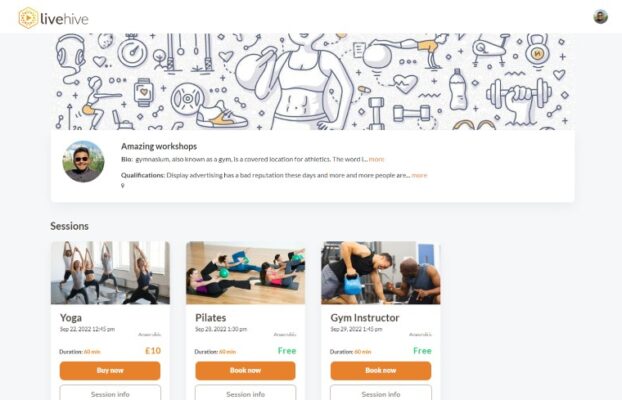Click the Buy now button for Yoga
The image size is (622, 400).
pos(110,371)
